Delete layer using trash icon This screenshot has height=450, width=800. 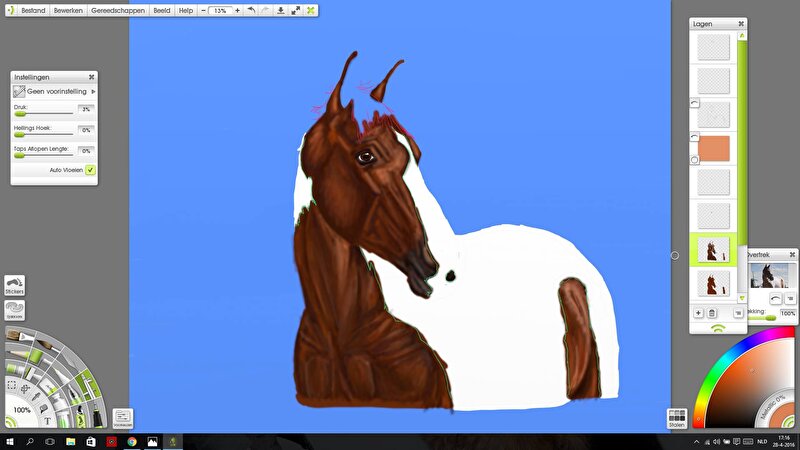pyautogui.click(x=712, y=313)
